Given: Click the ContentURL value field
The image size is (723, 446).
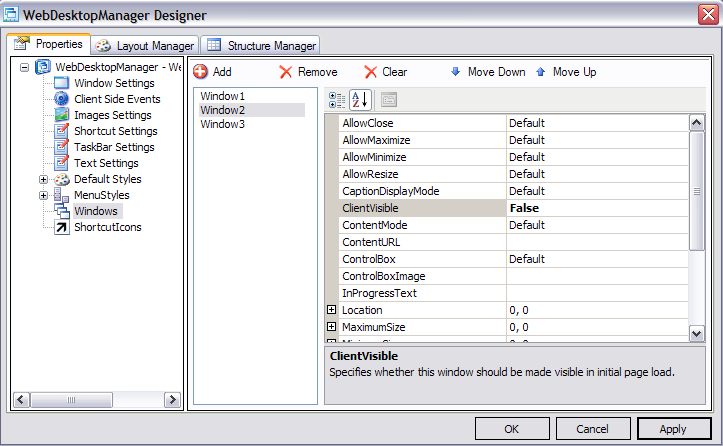Looking at the screenshot, I should click(x=596, y=242).
